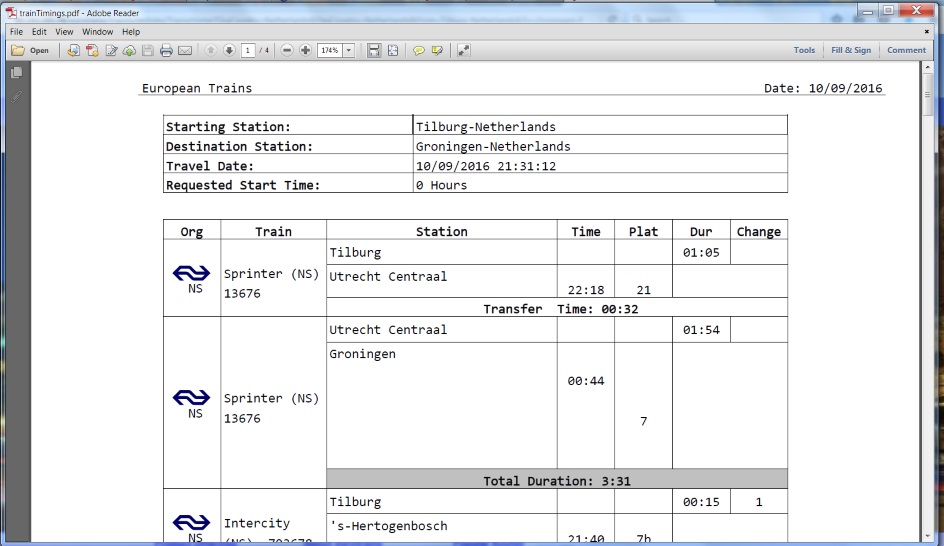Open the Edit menu

click(39, 31)
